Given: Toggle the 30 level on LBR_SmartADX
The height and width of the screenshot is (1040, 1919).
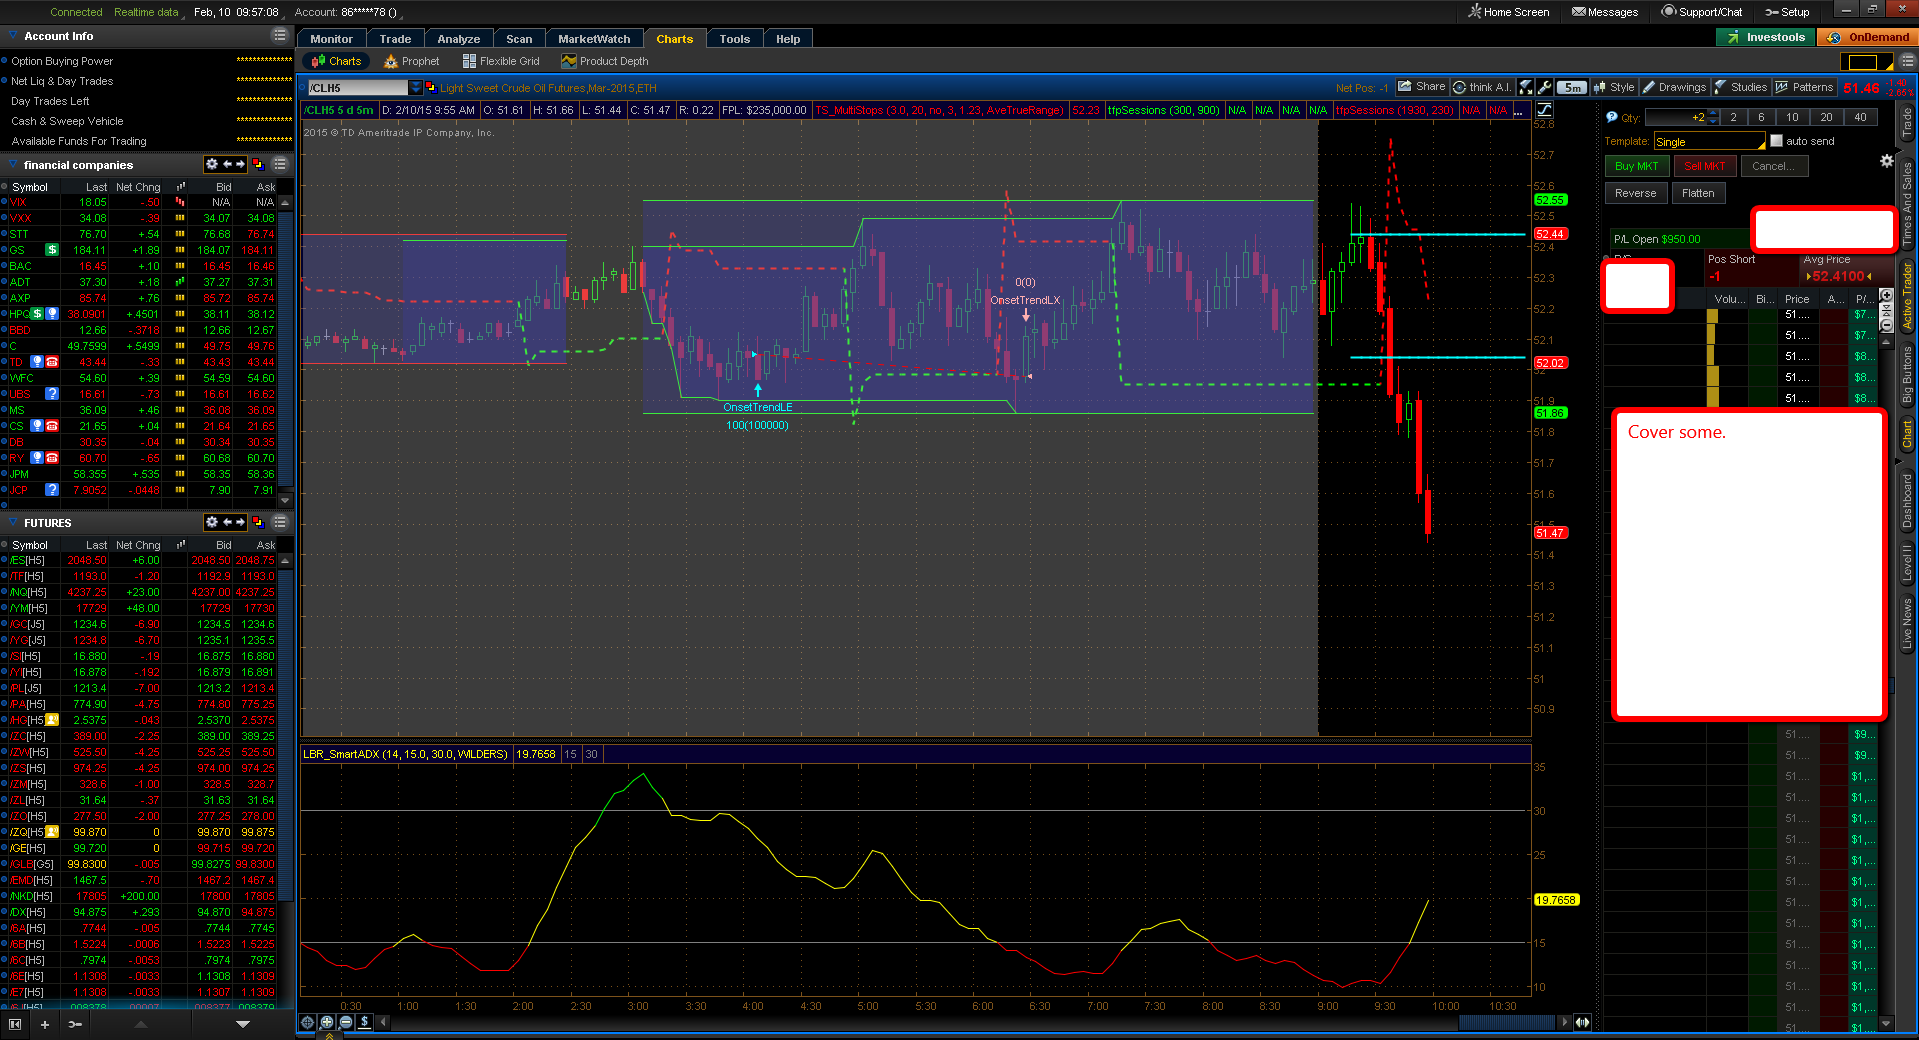Looking at the screenshot, I should 592,754.
